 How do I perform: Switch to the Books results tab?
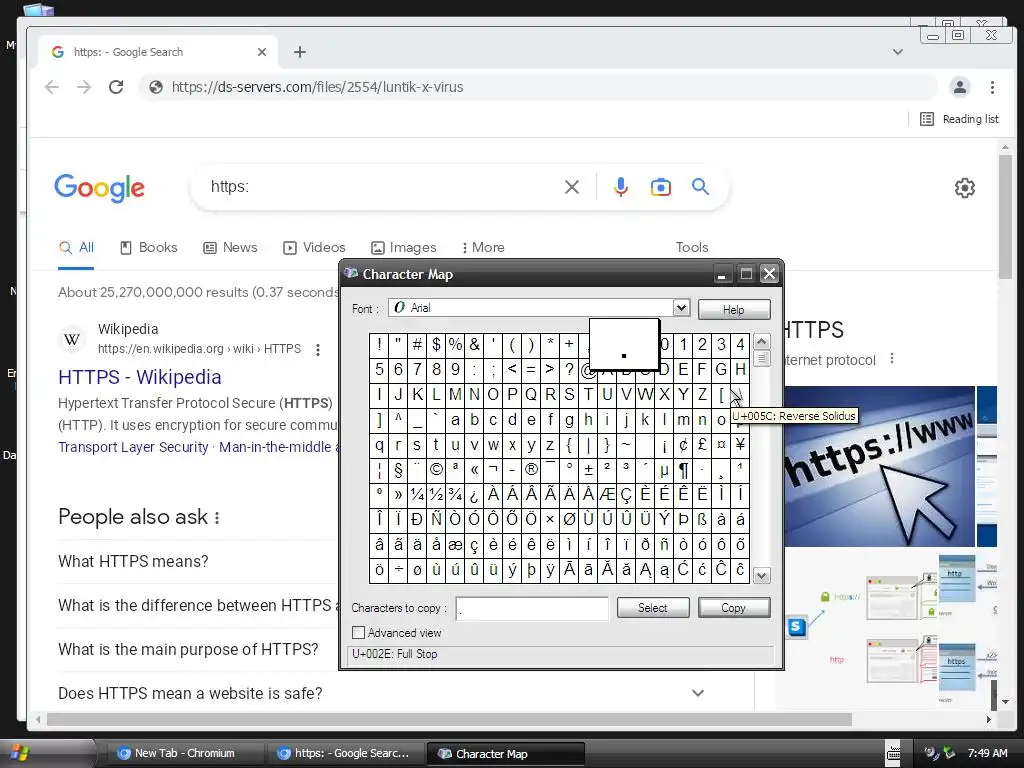149,248
